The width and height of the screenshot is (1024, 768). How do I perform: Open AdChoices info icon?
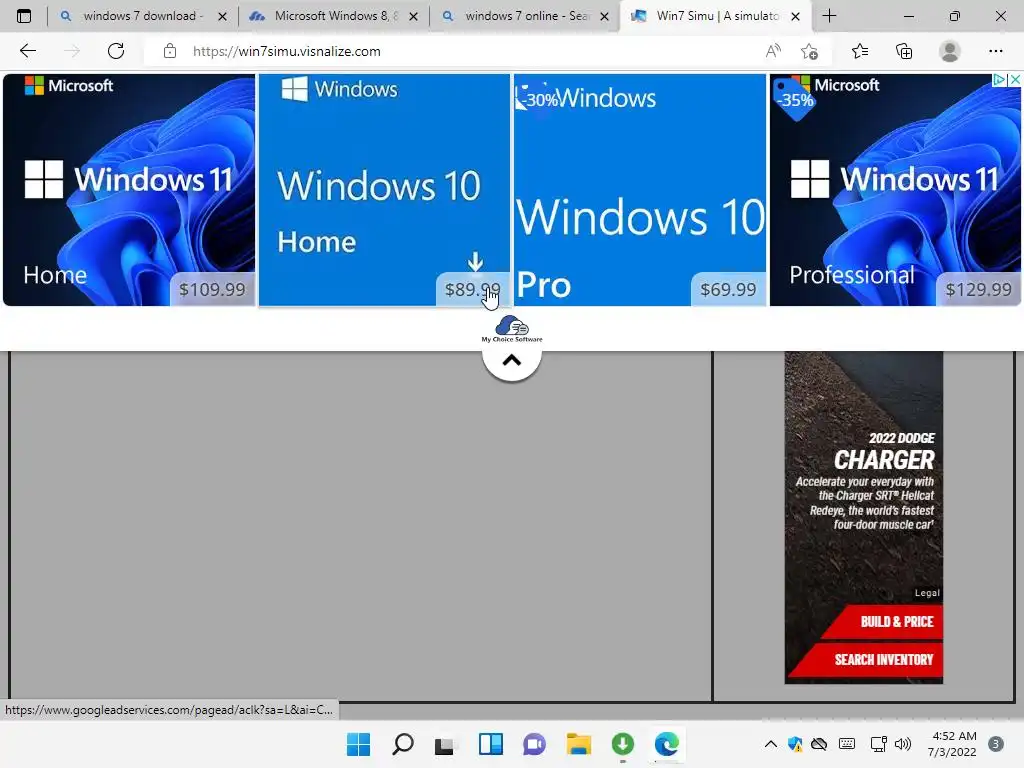tap(999, 80)
